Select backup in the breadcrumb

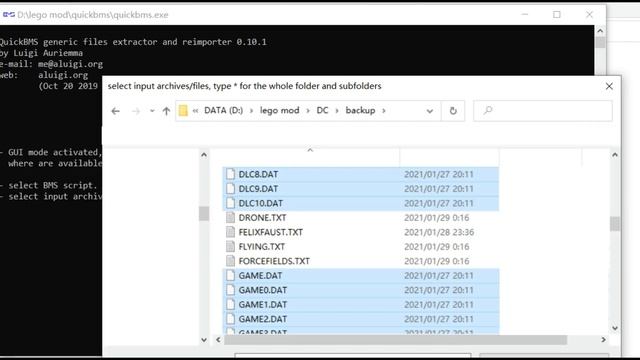coord(360,111)
